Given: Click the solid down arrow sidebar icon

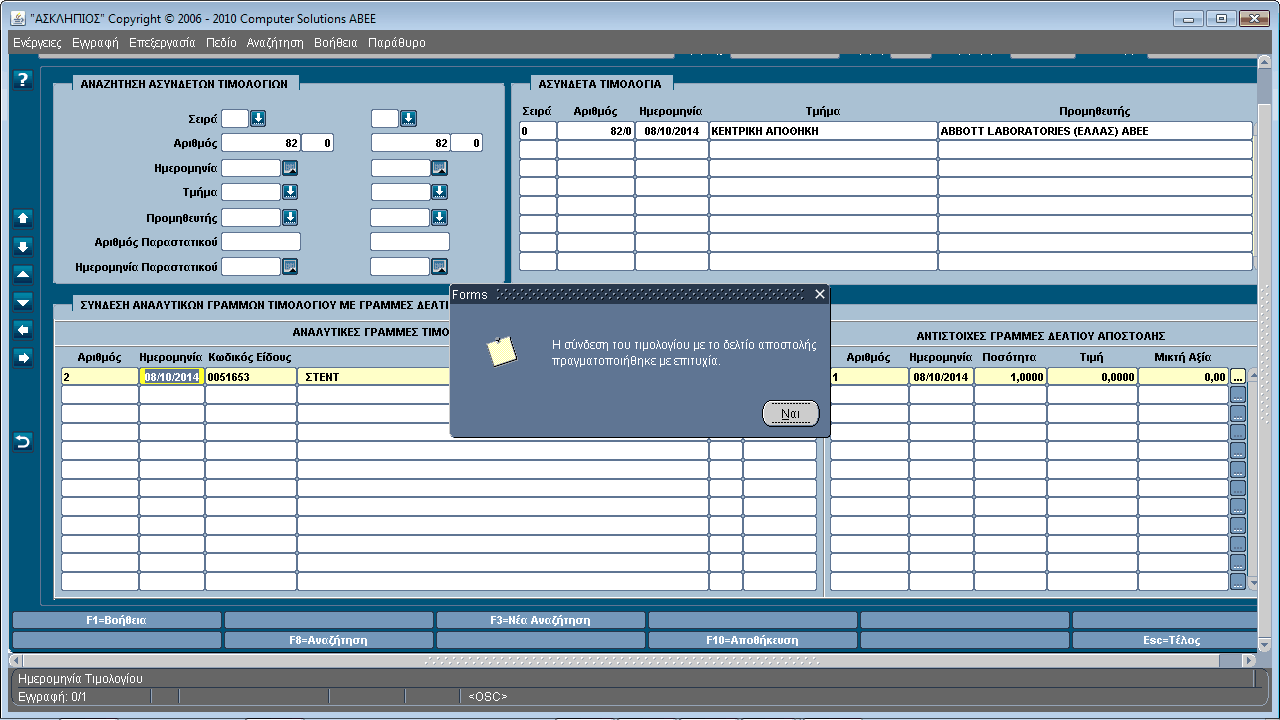Looking at the screenshot, I should coord(23,245).
